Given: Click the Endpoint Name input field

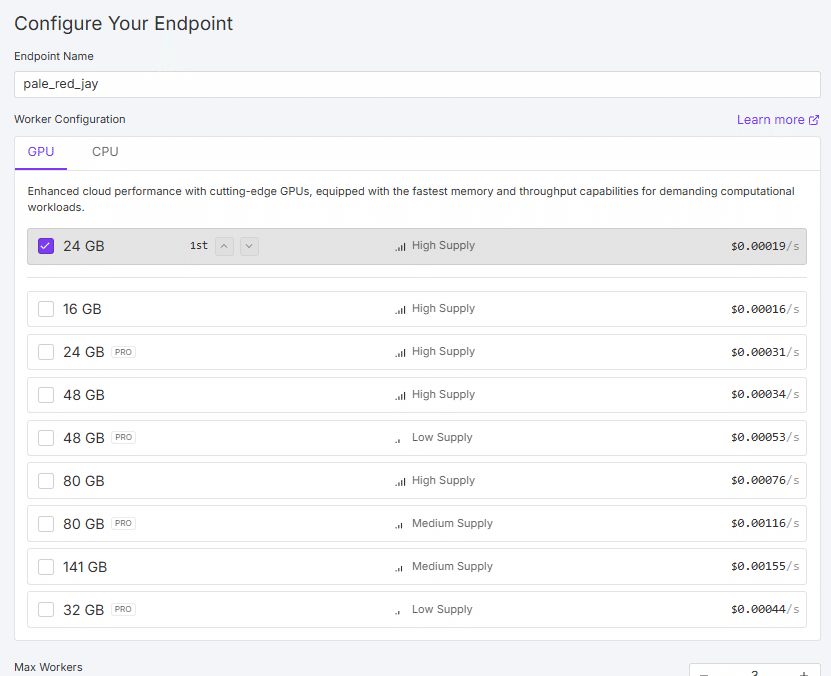Looking at the screenshot, I should (x=416, y=84).
